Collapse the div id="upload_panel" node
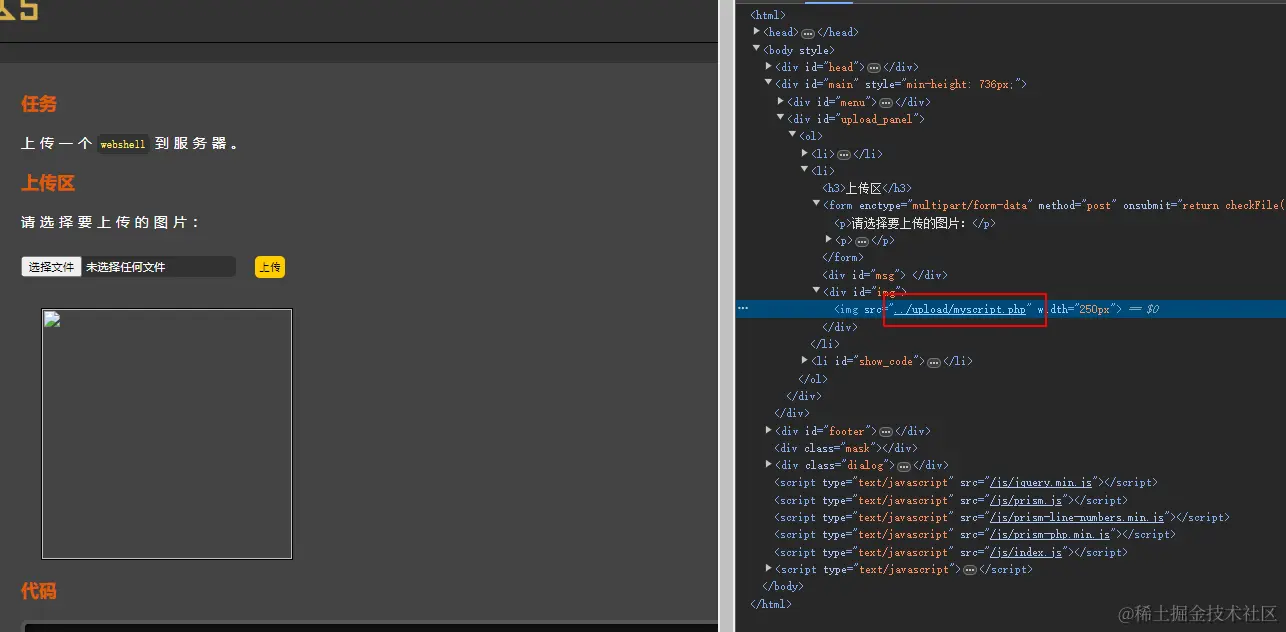The width and height of the screenshot is (1286, 632). [781, 119]
